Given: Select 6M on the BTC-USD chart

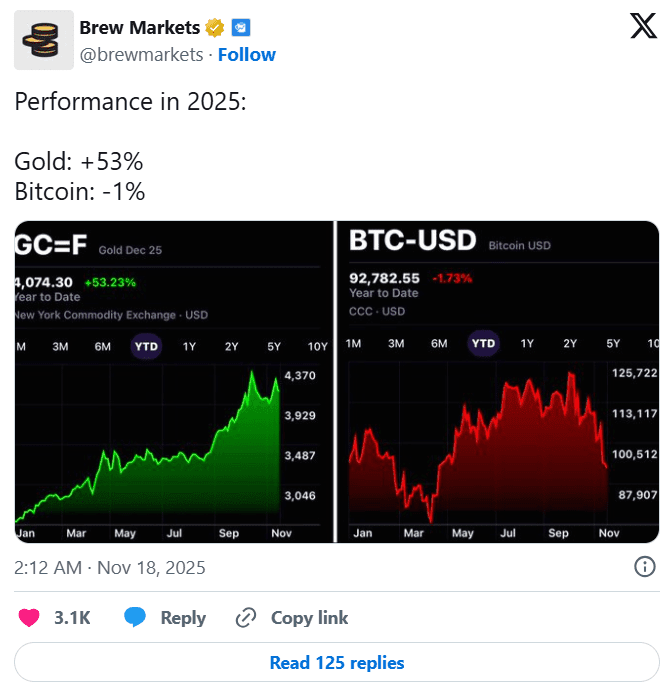Looking at the screenshot, I should pos(439,343).
